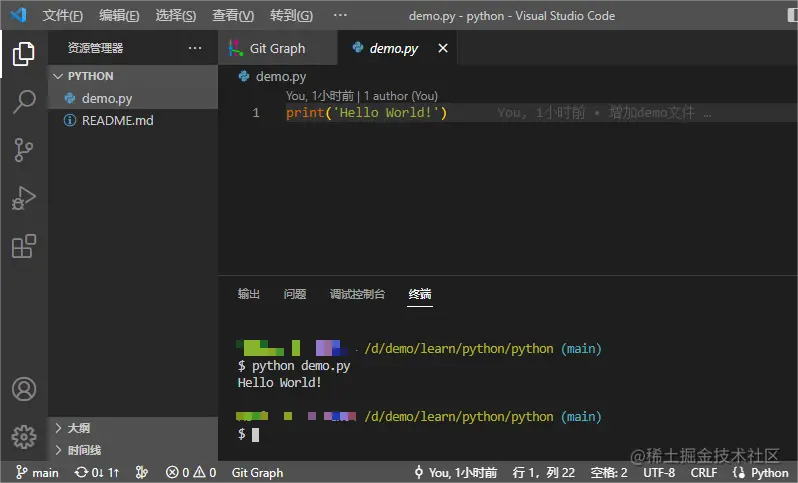
Task: Click the inline blame annotation on line 1
Action: pos(604,112)
